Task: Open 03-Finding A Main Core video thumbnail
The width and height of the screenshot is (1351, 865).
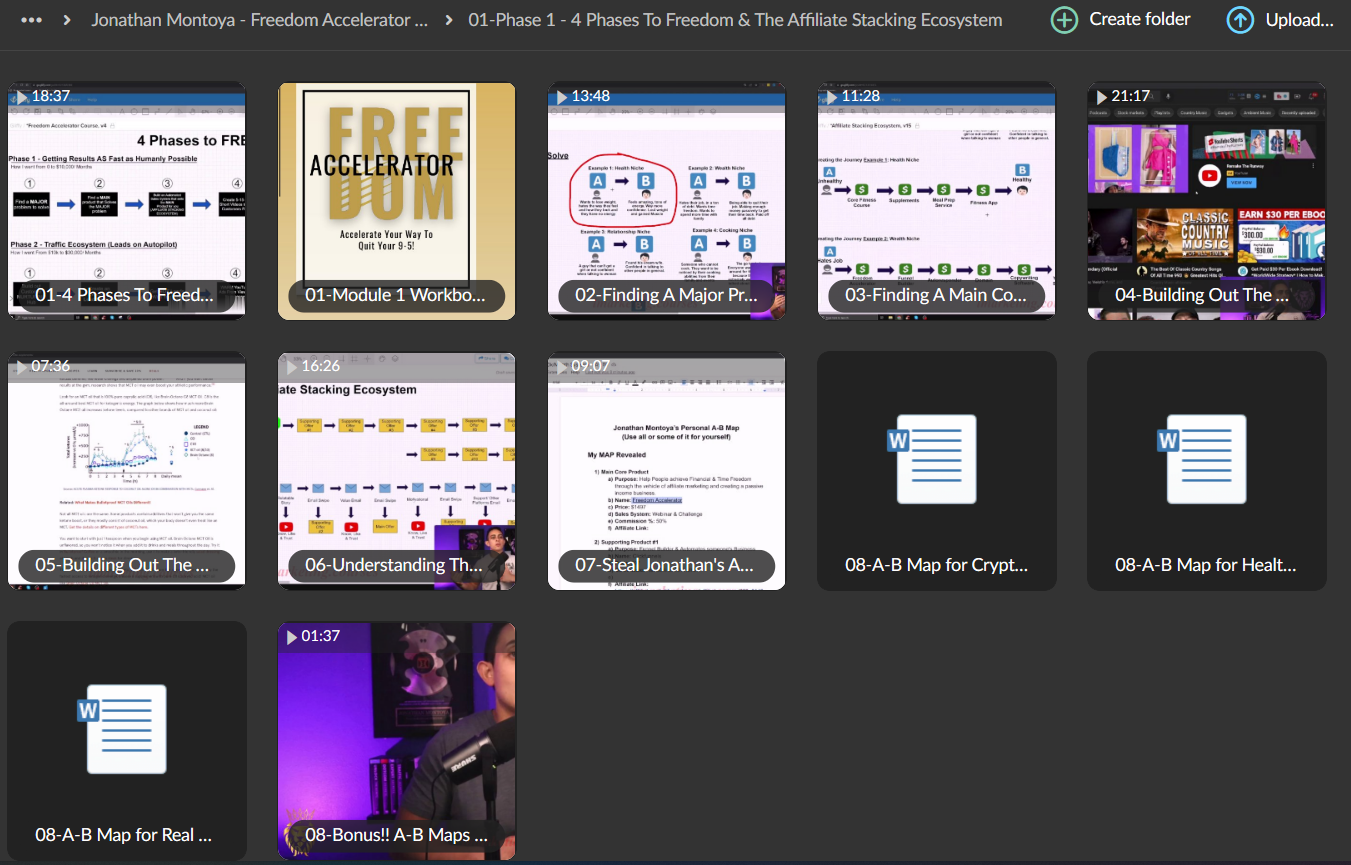Action: (x=936, y=200)
